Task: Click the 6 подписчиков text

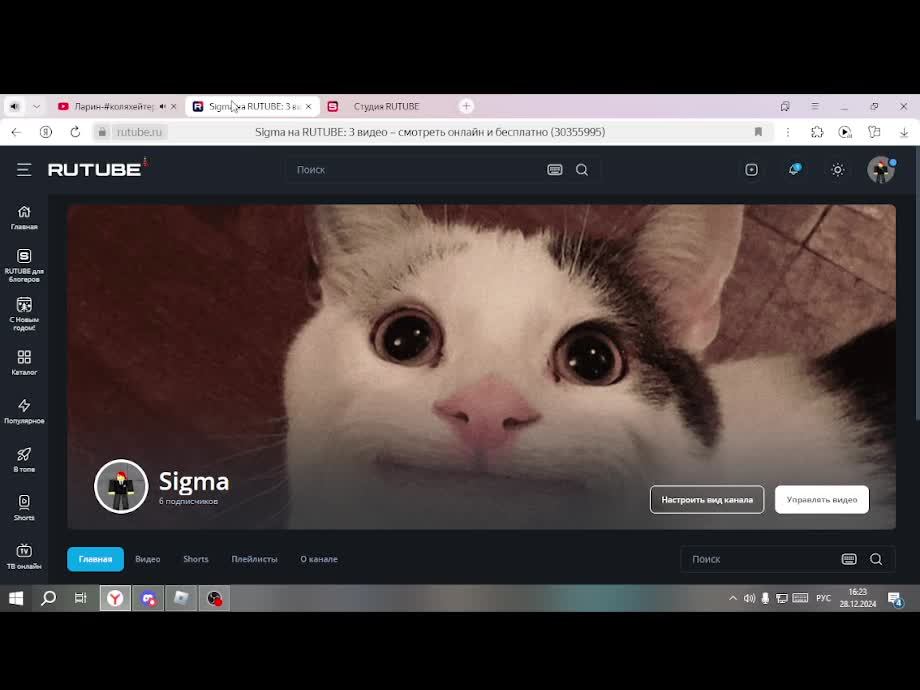Action: point(188,502)
